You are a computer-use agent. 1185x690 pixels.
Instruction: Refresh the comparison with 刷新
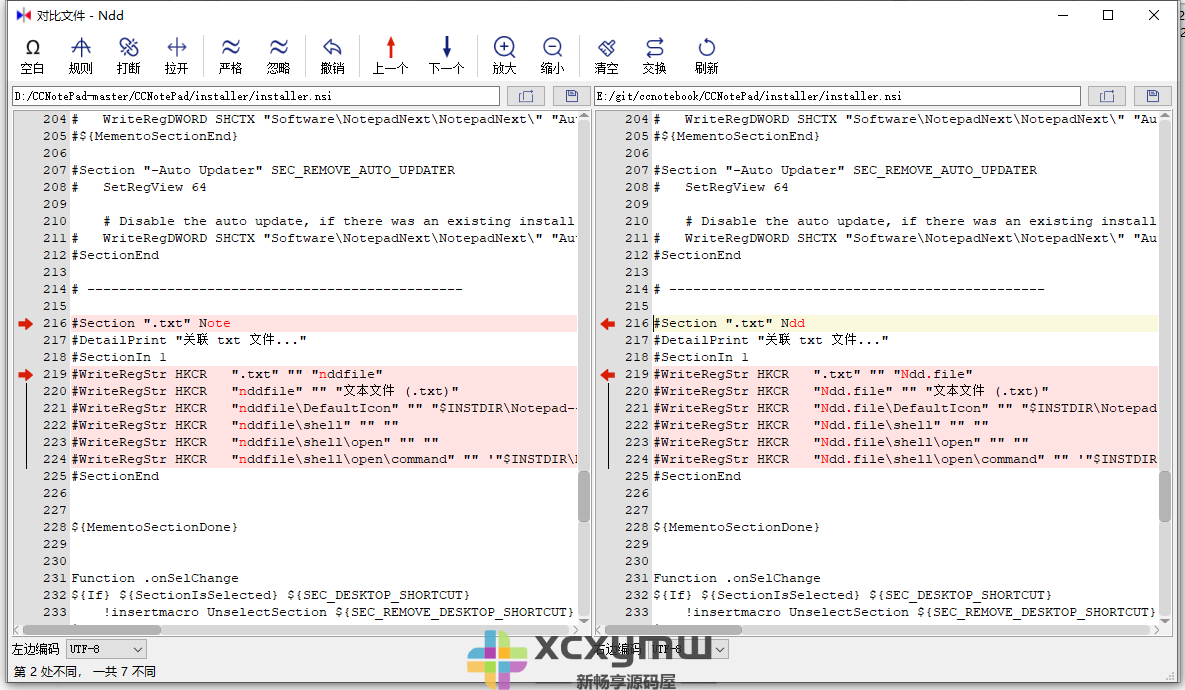coord(705,55)
